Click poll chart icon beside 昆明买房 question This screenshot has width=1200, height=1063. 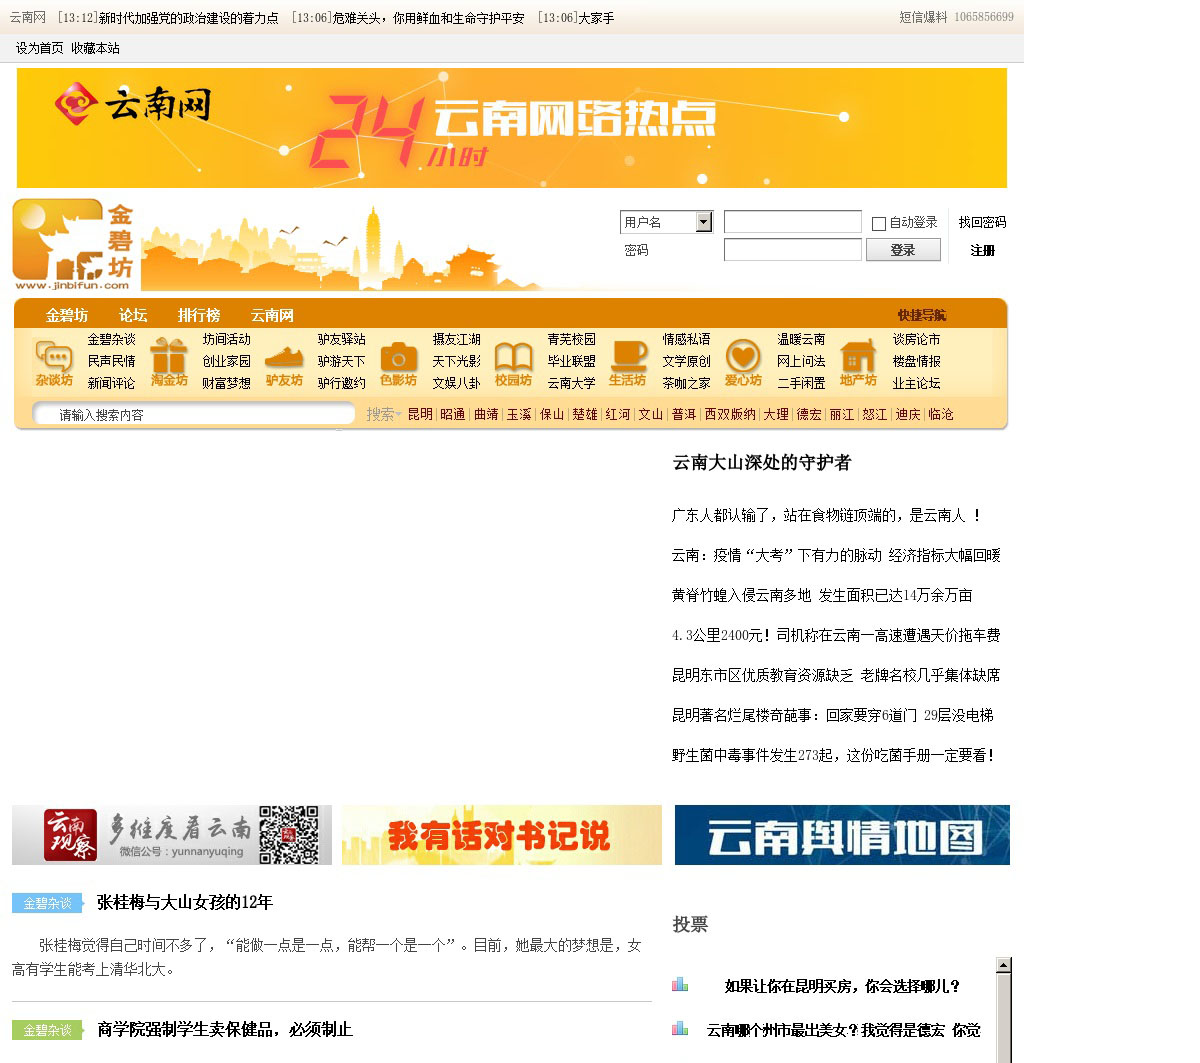[680, 985]
